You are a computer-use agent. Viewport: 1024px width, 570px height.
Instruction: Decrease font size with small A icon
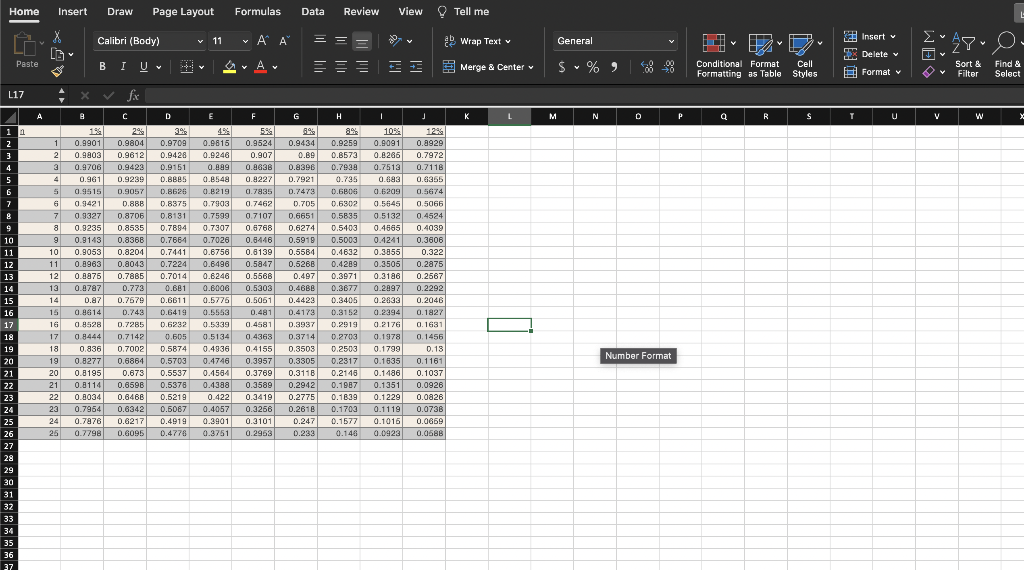click(x=284, y=40)
